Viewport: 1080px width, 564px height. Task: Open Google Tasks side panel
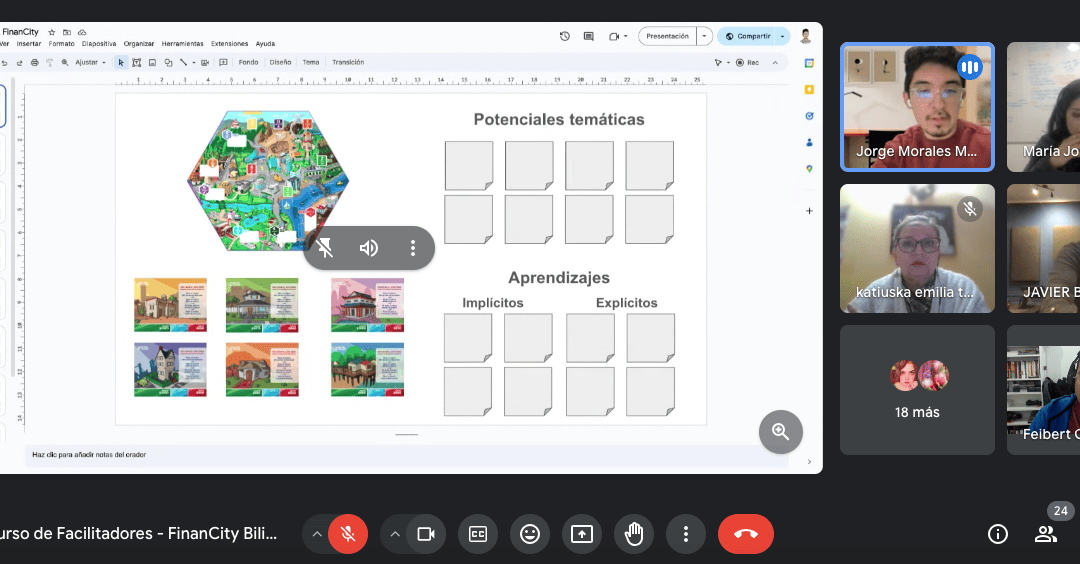tap(809, 116)
